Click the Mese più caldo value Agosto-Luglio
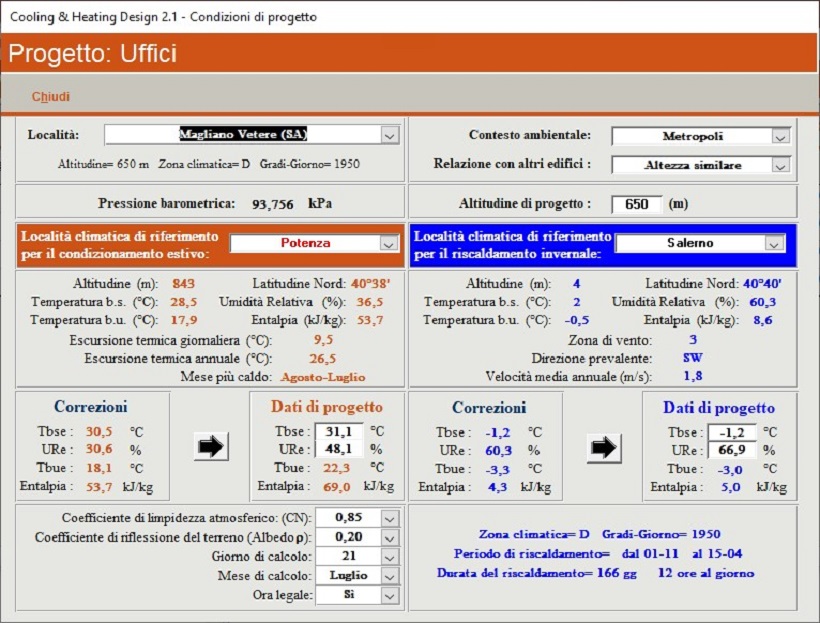 pyautogui.click(x=323, y=377)
